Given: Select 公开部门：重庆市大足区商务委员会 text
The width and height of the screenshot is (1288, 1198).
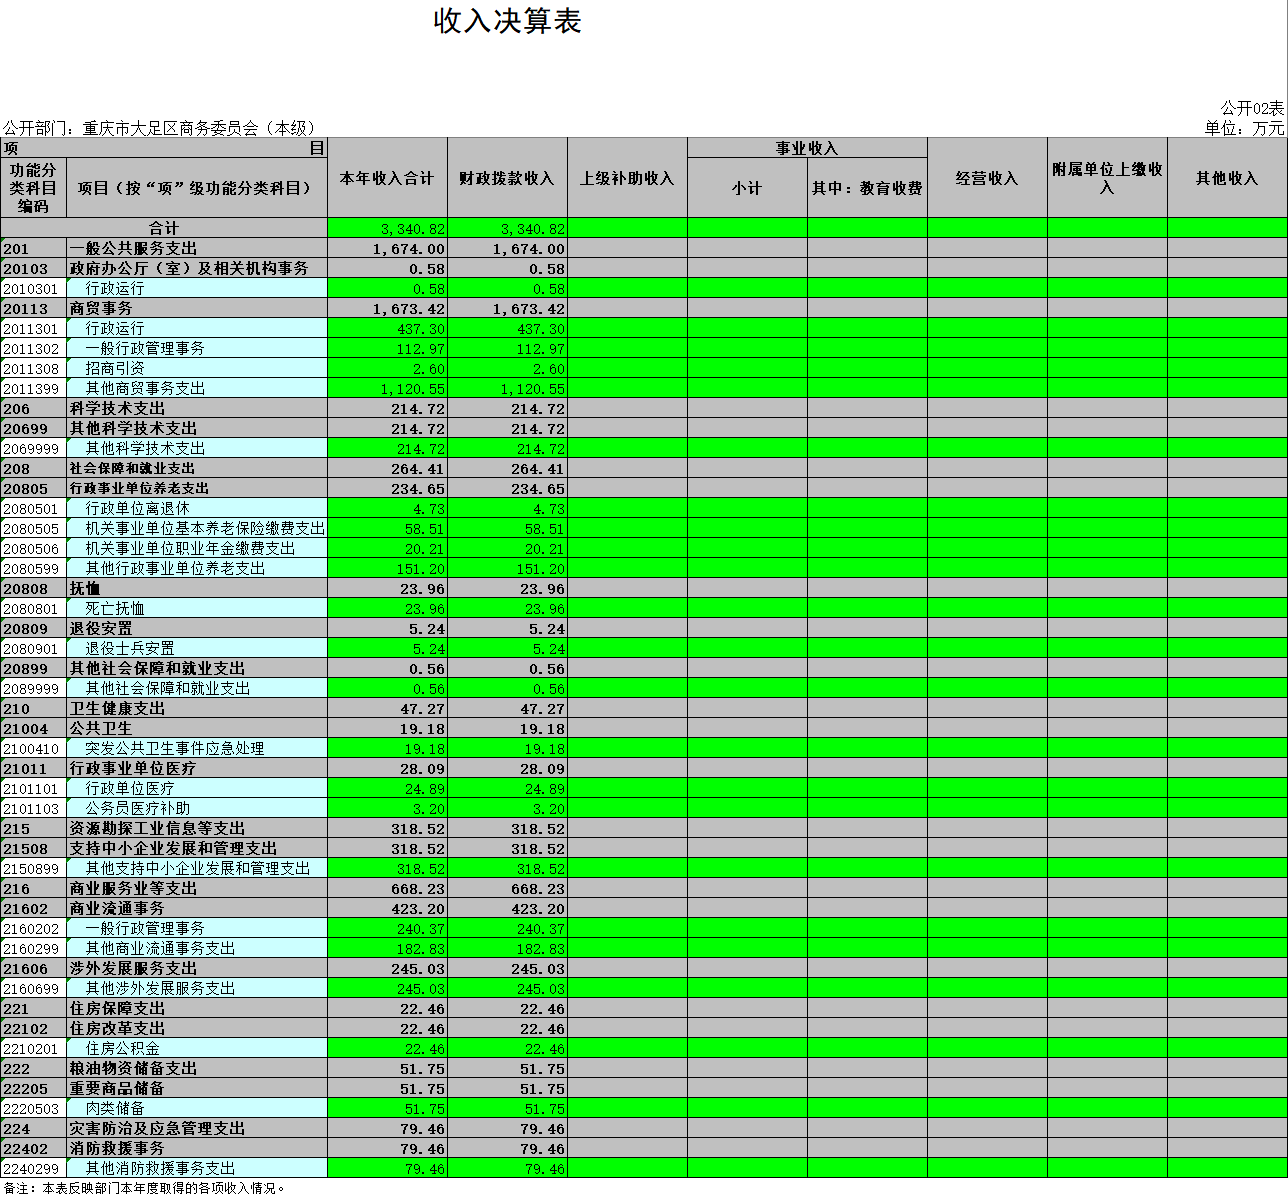Looking at the screenshot, I should tap(160, 128).
